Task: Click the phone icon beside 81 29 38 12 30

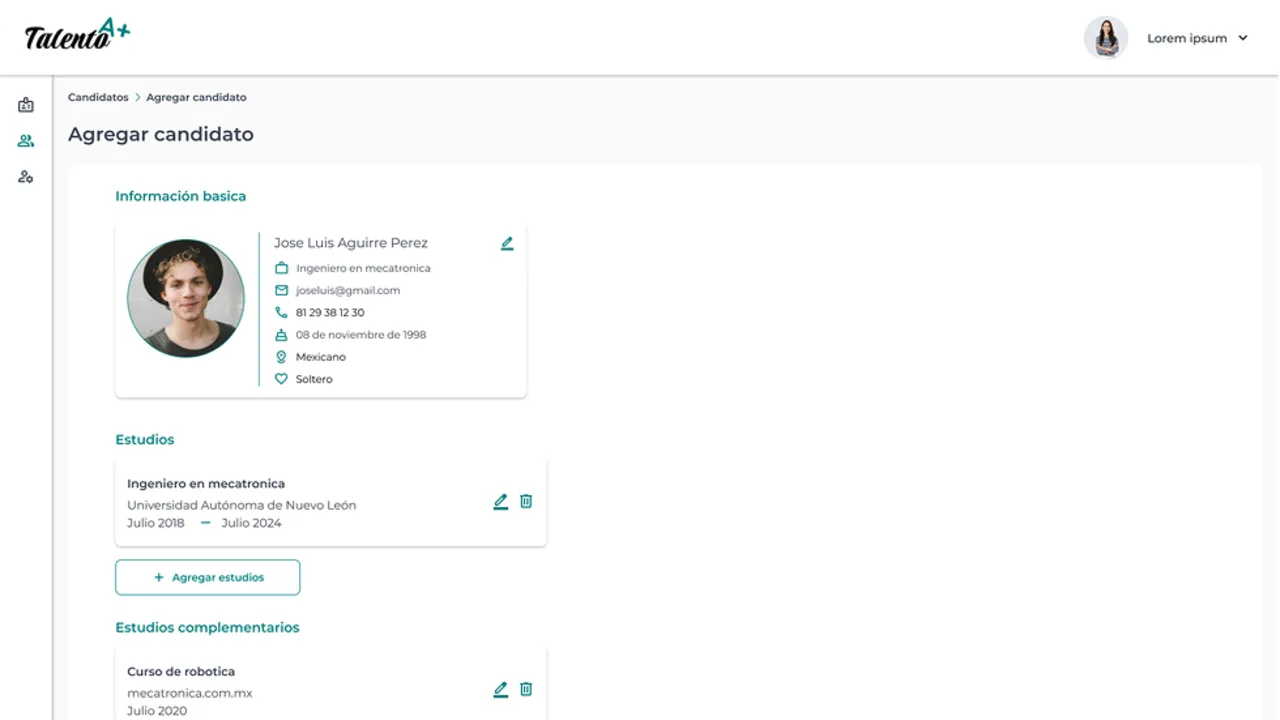Action: tap(281, 312)
